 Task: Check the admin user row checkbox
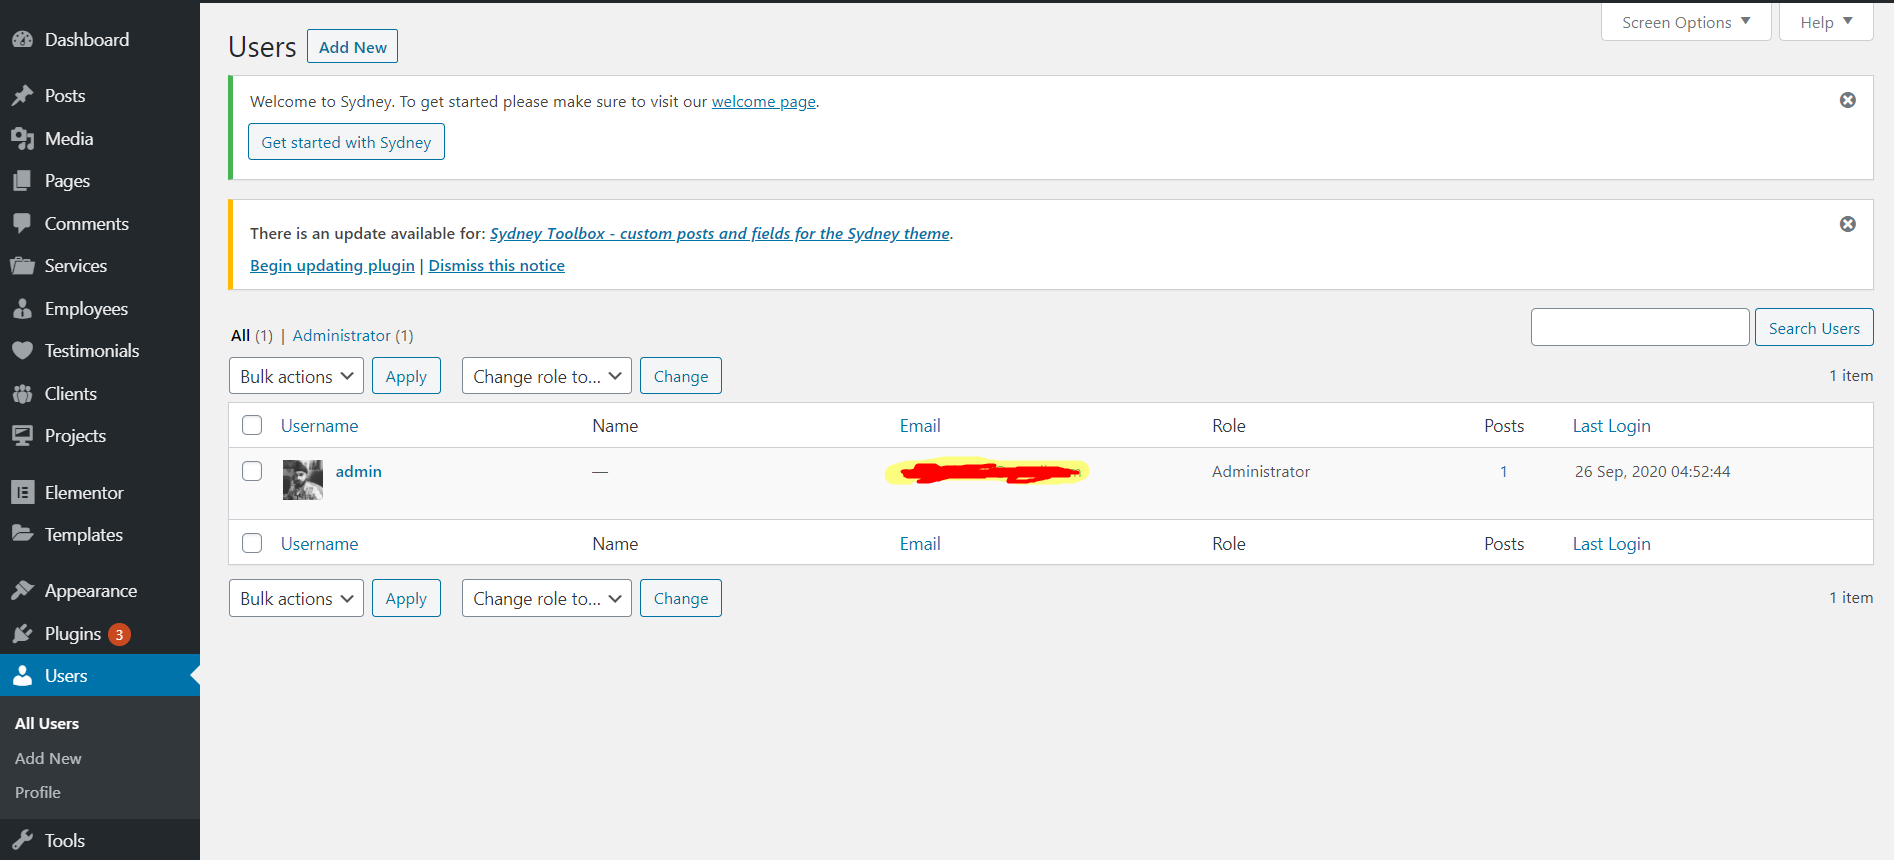coord(252,471)
